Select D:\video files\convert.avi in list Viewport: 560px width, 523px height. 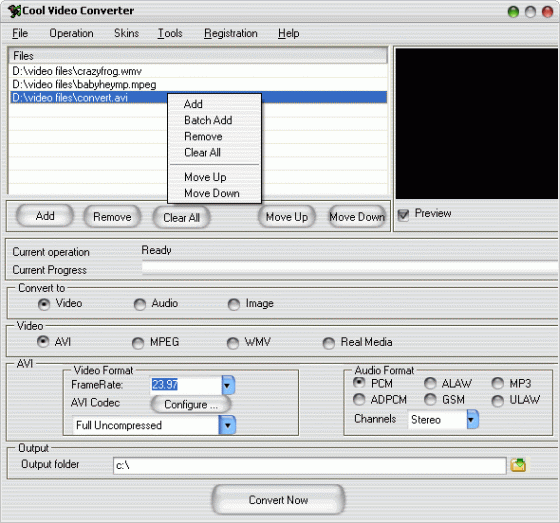199,98
